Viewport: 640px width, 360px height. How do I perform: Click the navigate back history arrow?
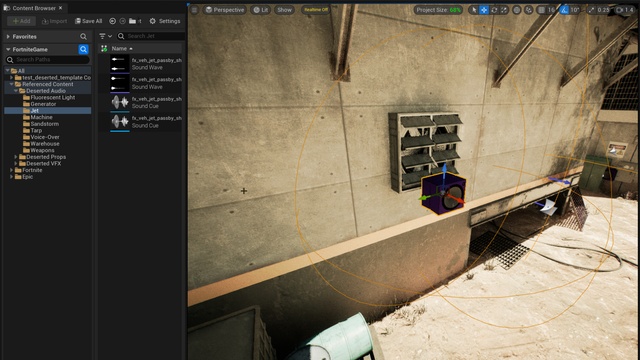coord(112,21)
